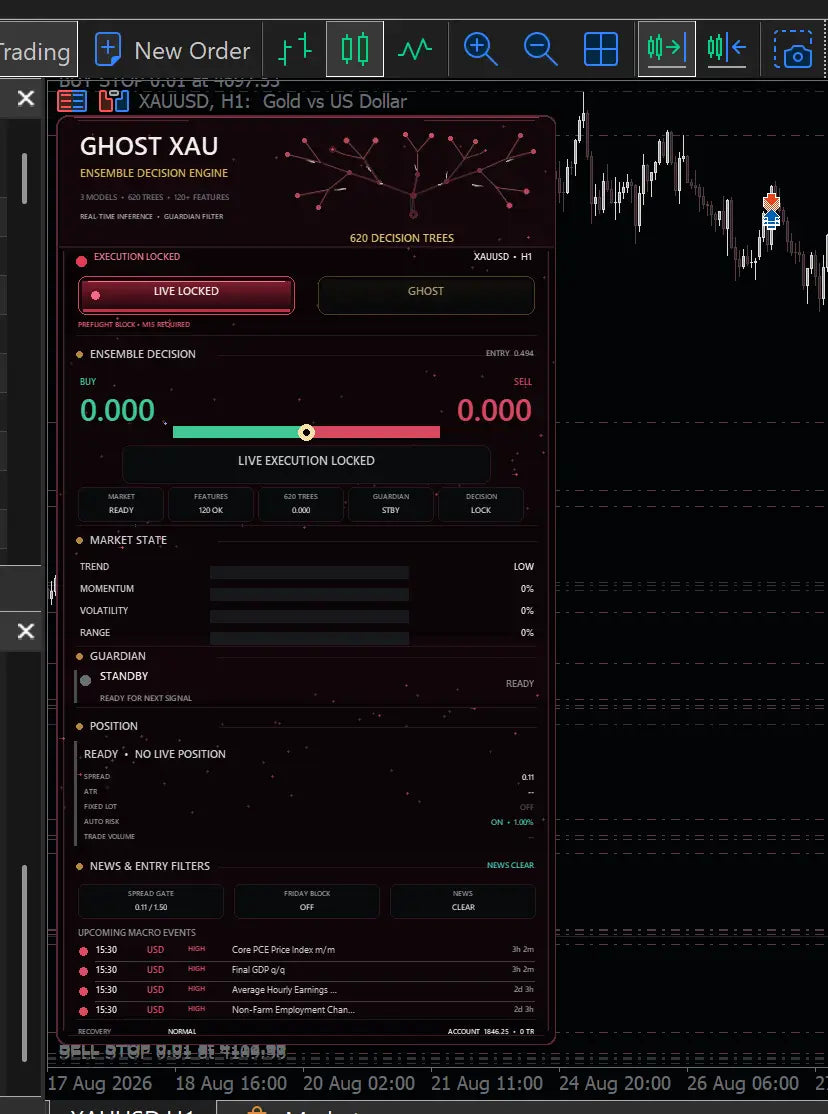Screen dimensions: 828x1114
Task: Click the VOLATILITY bar in Market State
Action: [309, 617]
